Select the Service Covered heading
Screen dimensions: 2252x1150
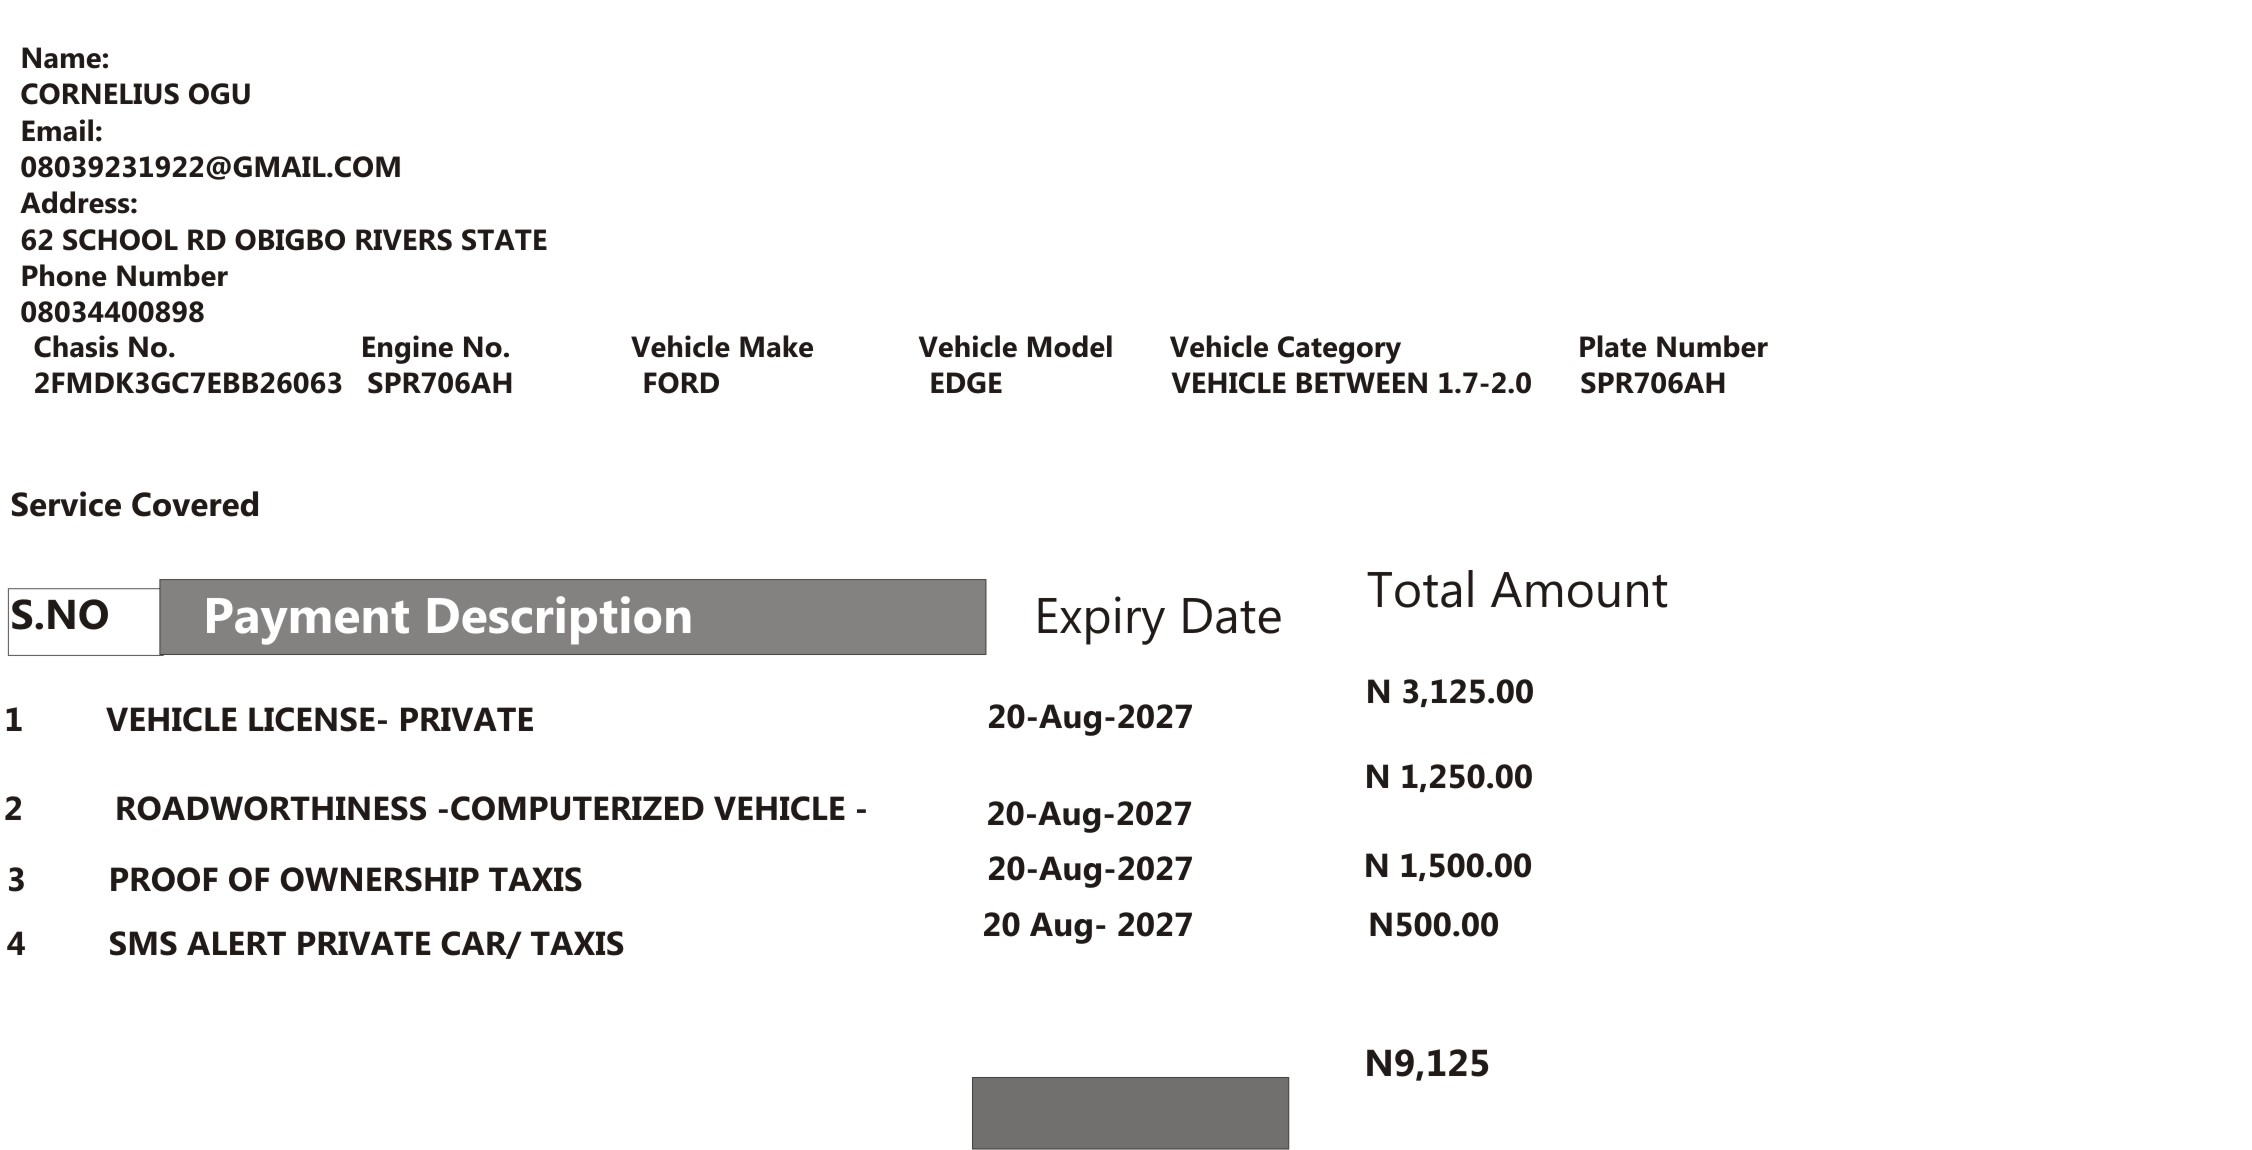tap(135, 504)
